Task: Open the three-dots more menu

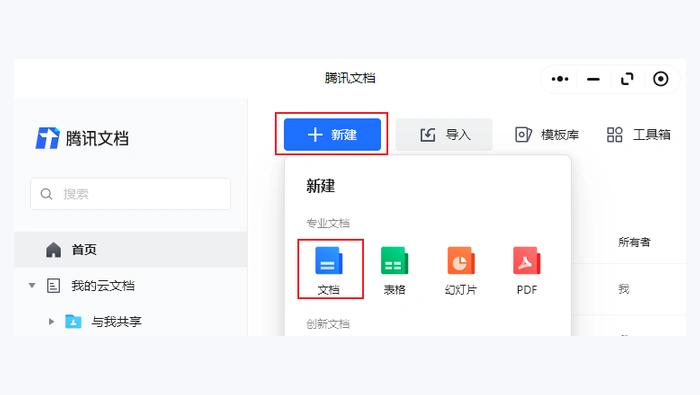Action: [560, 79]
